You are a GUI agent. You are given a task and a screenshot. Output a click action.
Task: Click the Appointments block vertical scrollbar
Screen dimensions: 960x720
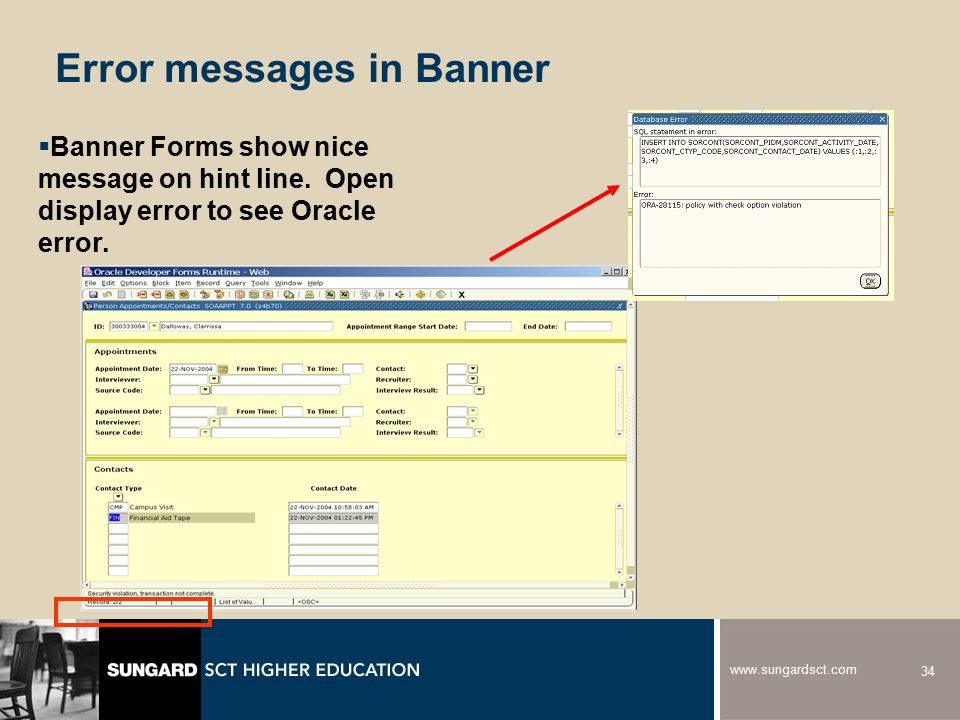(x=619, y=401)
